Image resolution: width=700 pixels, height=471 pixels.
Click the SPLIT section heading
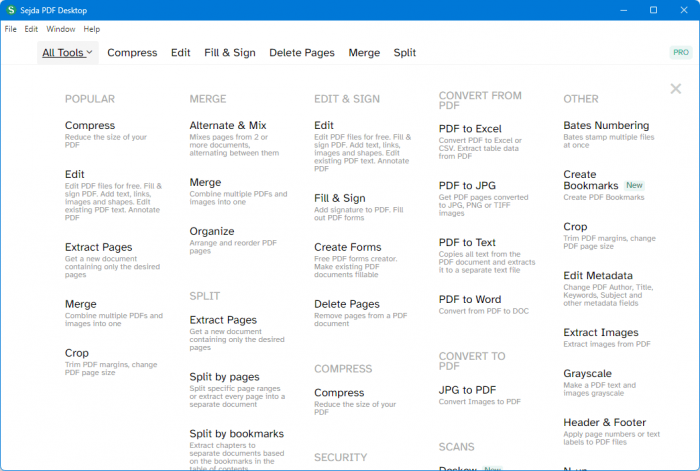pyautogui.click(x=204, y=296)
